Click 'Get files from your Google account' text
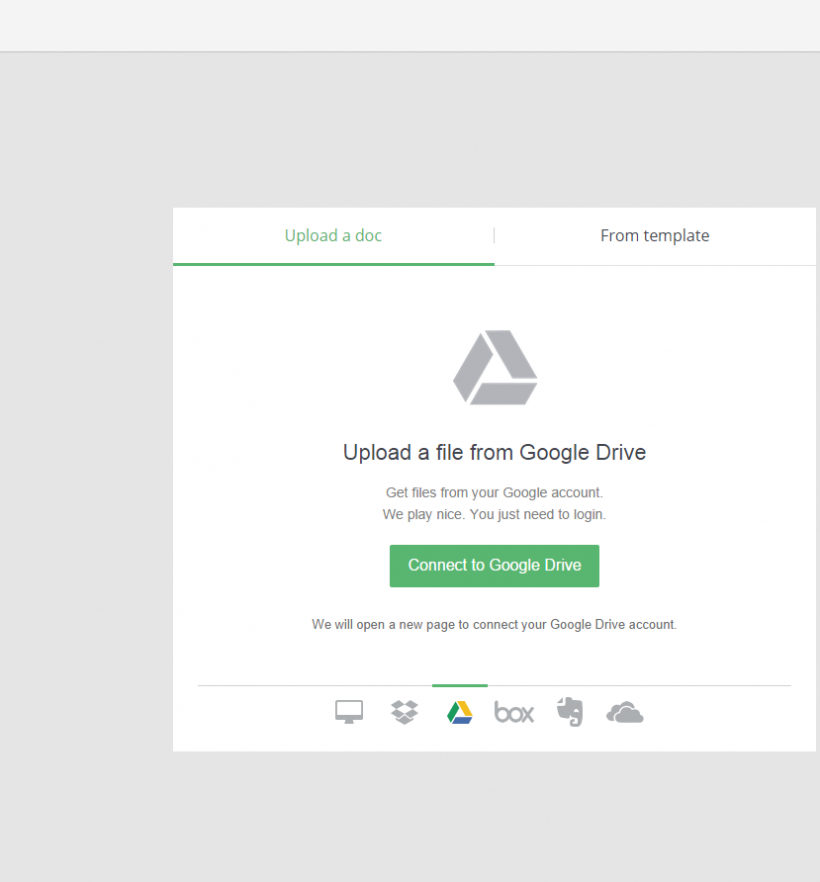The height and width of the screenshot is (882, 820). click(494, 492)
